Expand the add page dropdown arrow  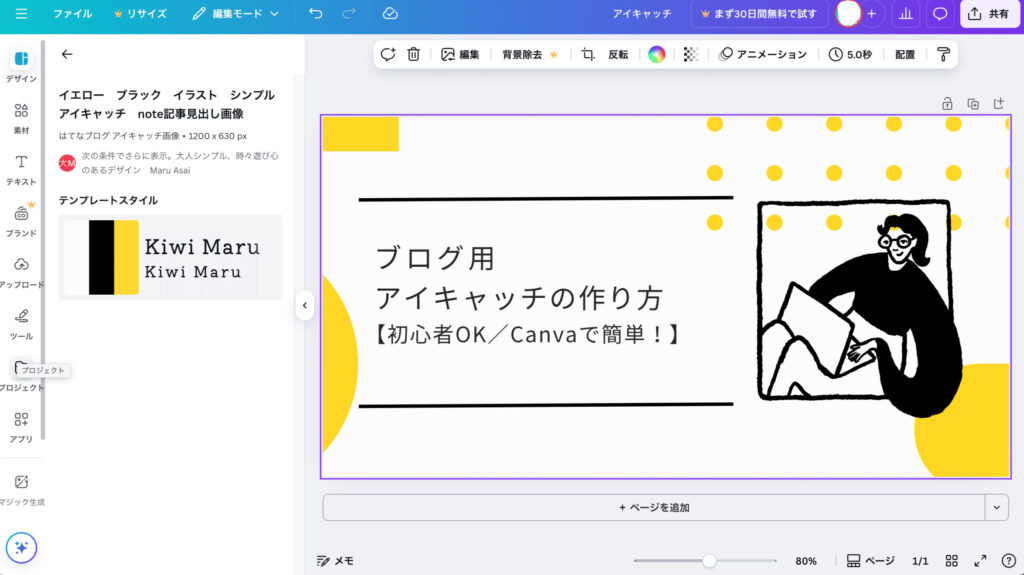pos(997,507)
